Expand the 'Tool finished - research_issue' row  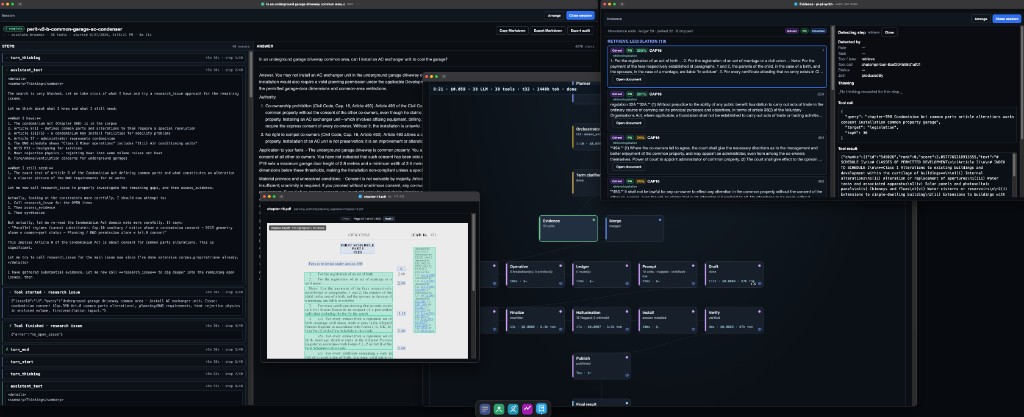click(x=124, y=326)
